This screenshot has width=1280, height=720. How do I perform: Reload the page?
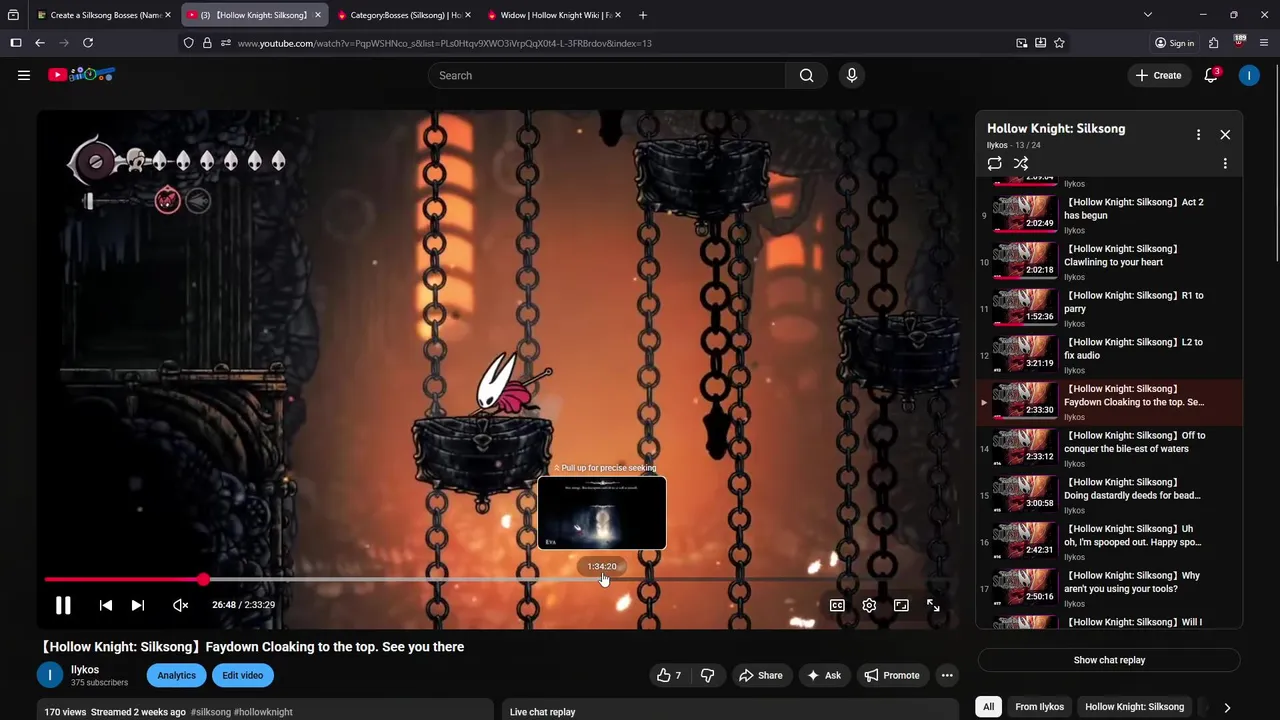[x=88, y=43]
